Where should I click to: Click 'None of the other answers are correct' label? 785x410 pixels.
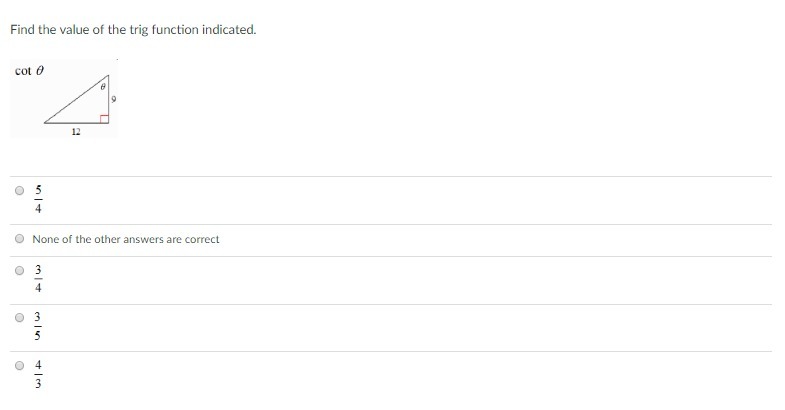[126, 240]
